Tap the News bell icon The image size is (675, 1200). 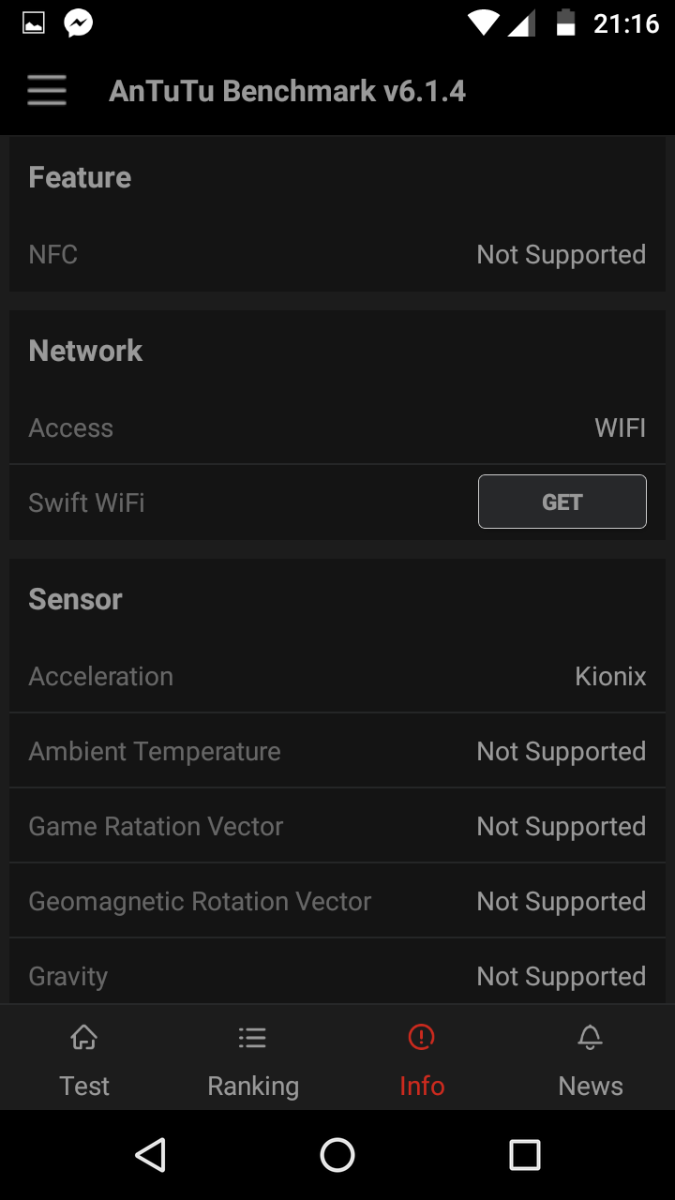(x=590, y=1038)
